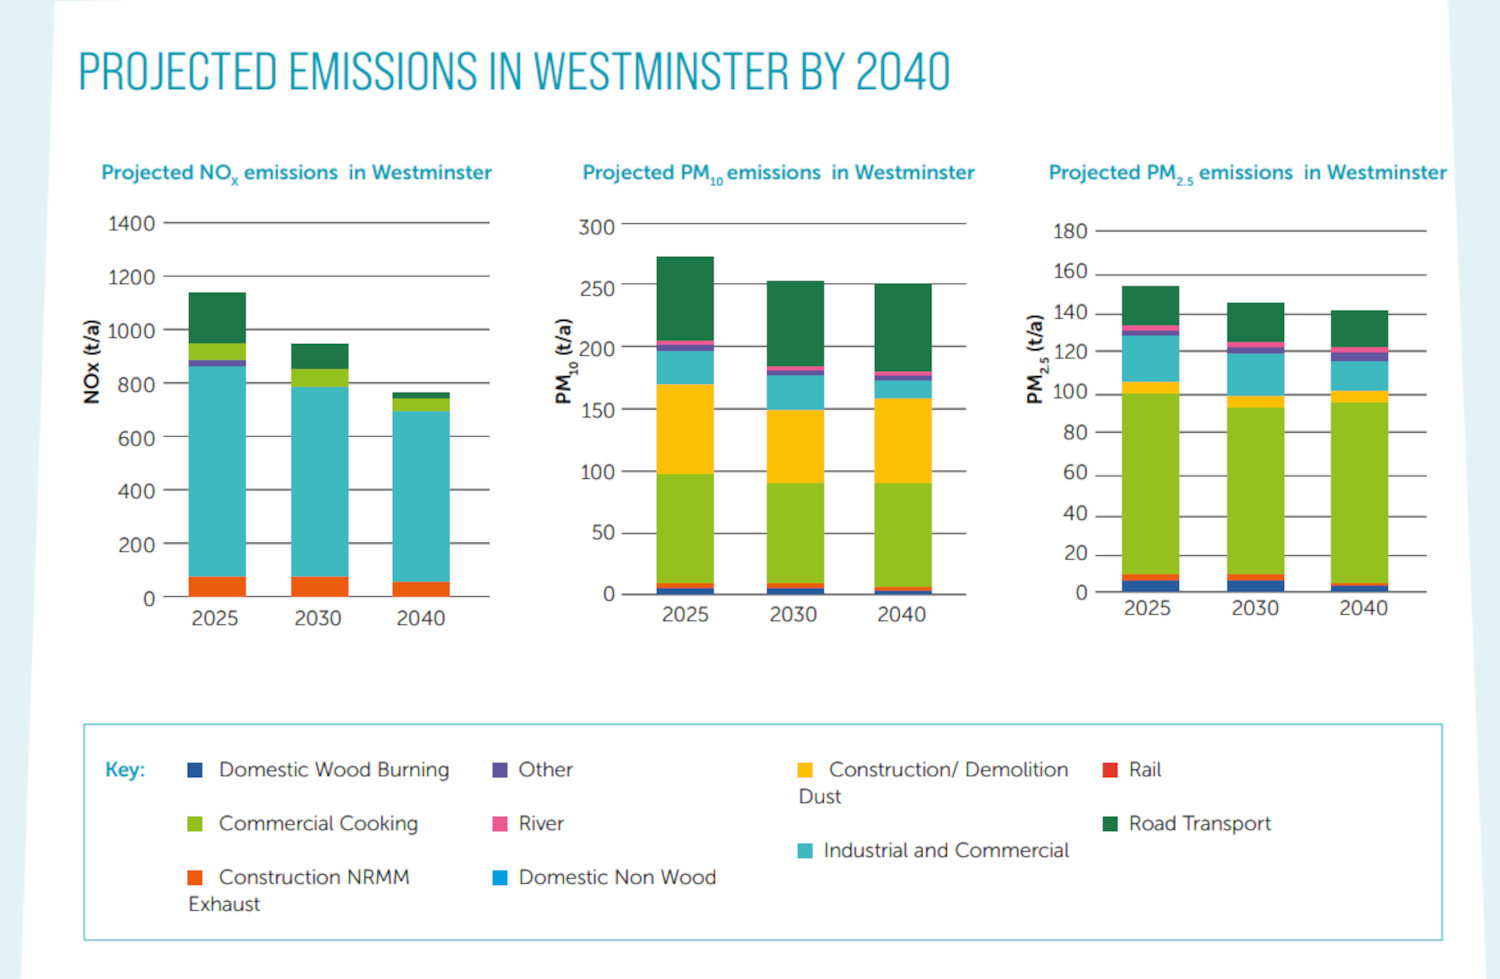Click the Rail red legend swatch
The width and height of the screenshot is (1500, 979).
tap(1110, 770)
